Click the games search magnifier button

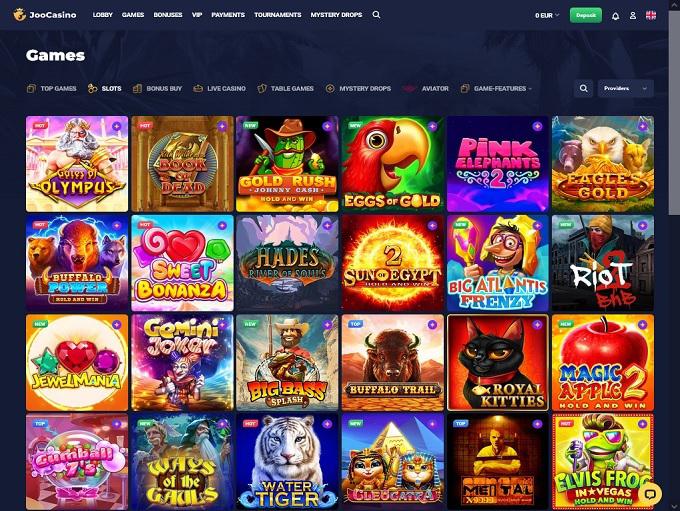click(x=583, y=88)
